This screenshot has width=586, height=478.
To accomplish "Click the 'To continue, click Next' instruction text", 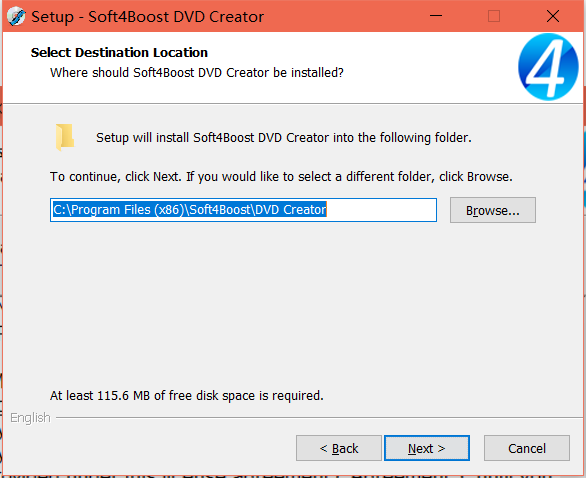I will [x=281, y=176].
